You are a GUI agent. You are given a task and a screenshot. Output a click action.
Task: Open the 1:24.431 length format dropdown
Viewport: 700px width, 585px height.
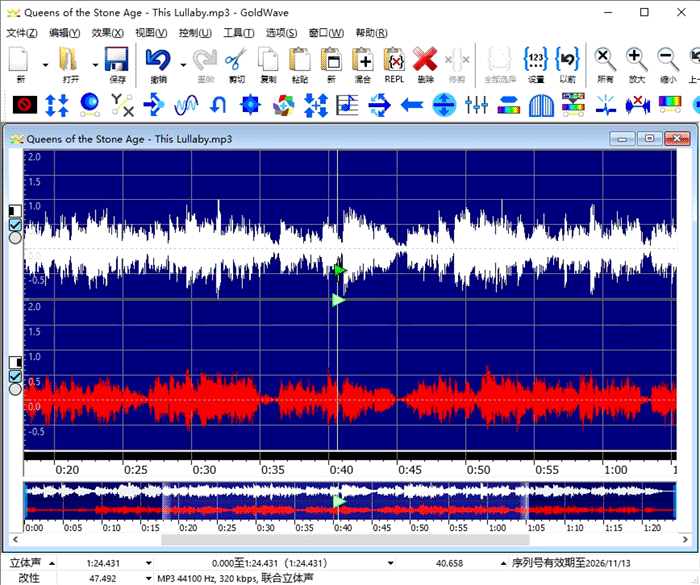pos(149,563)
